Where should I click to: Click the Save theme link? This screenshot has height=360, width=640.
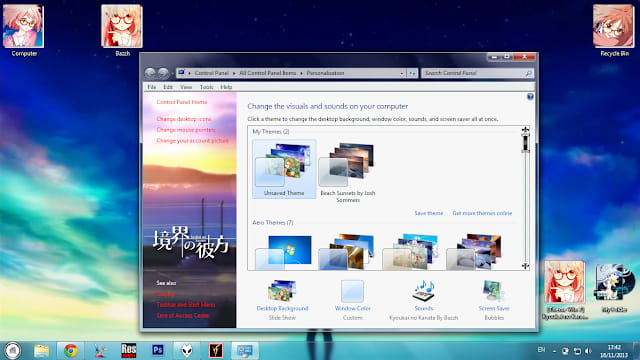coord(429,213)
